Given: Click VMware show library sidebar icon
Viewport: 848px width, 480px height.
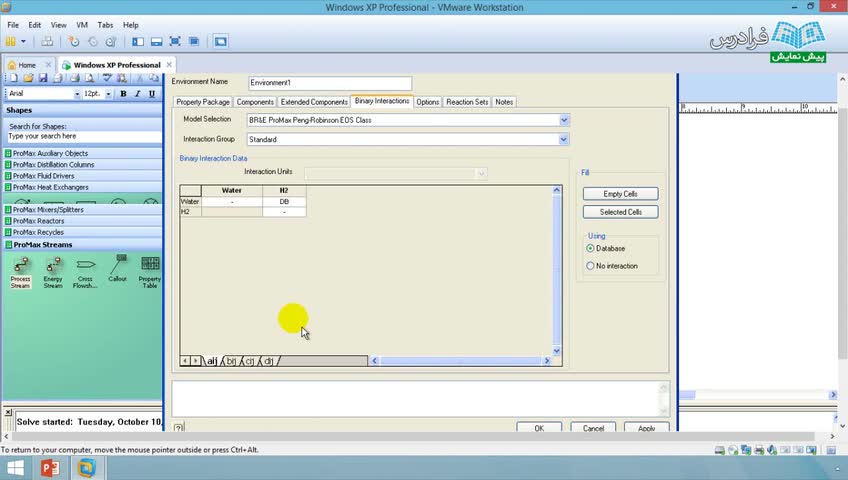Looking at the screenshot, I should [x=138, y=41].
